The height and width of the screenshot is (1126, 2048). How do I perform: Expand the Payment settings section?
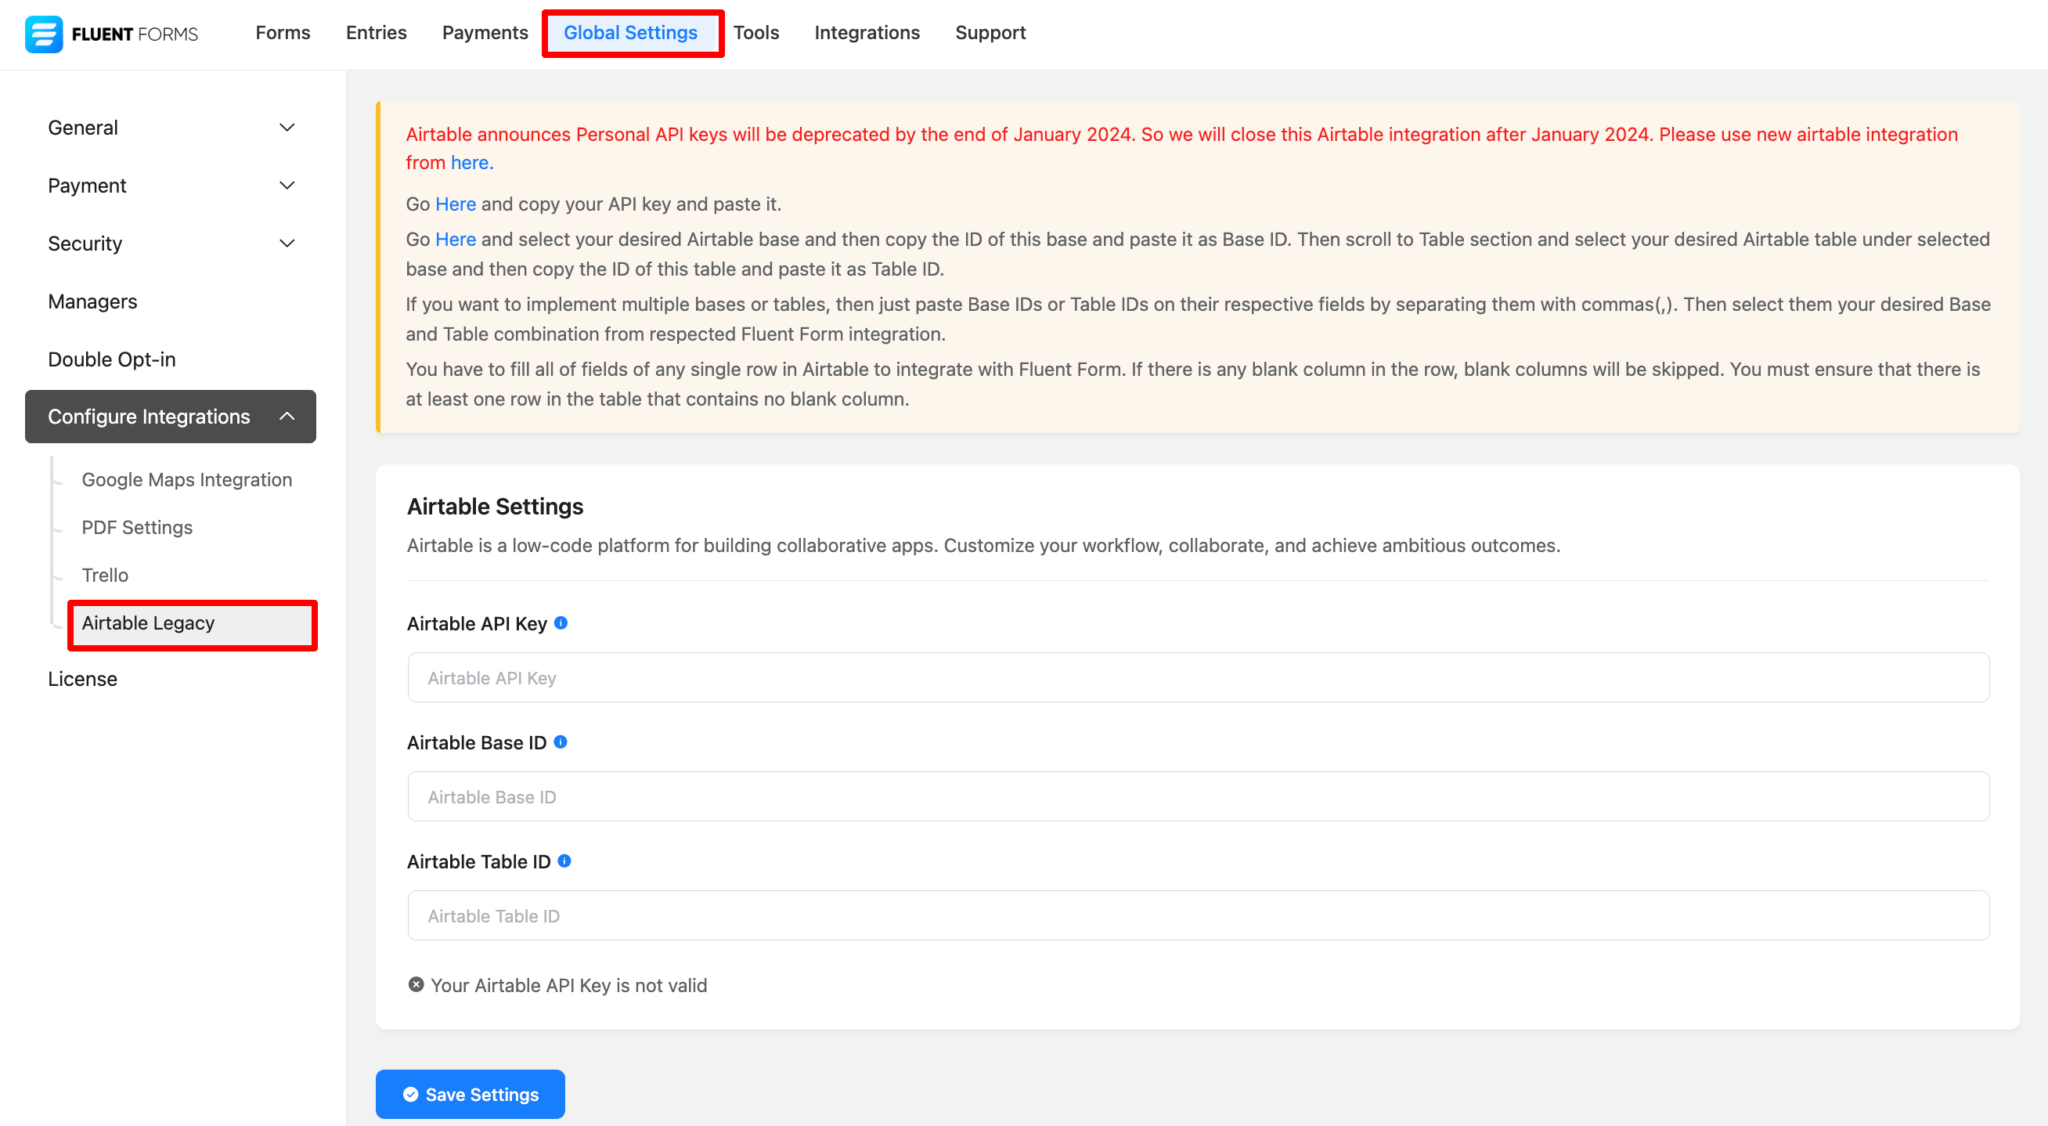pyautogui.click(x=286, y=185)
